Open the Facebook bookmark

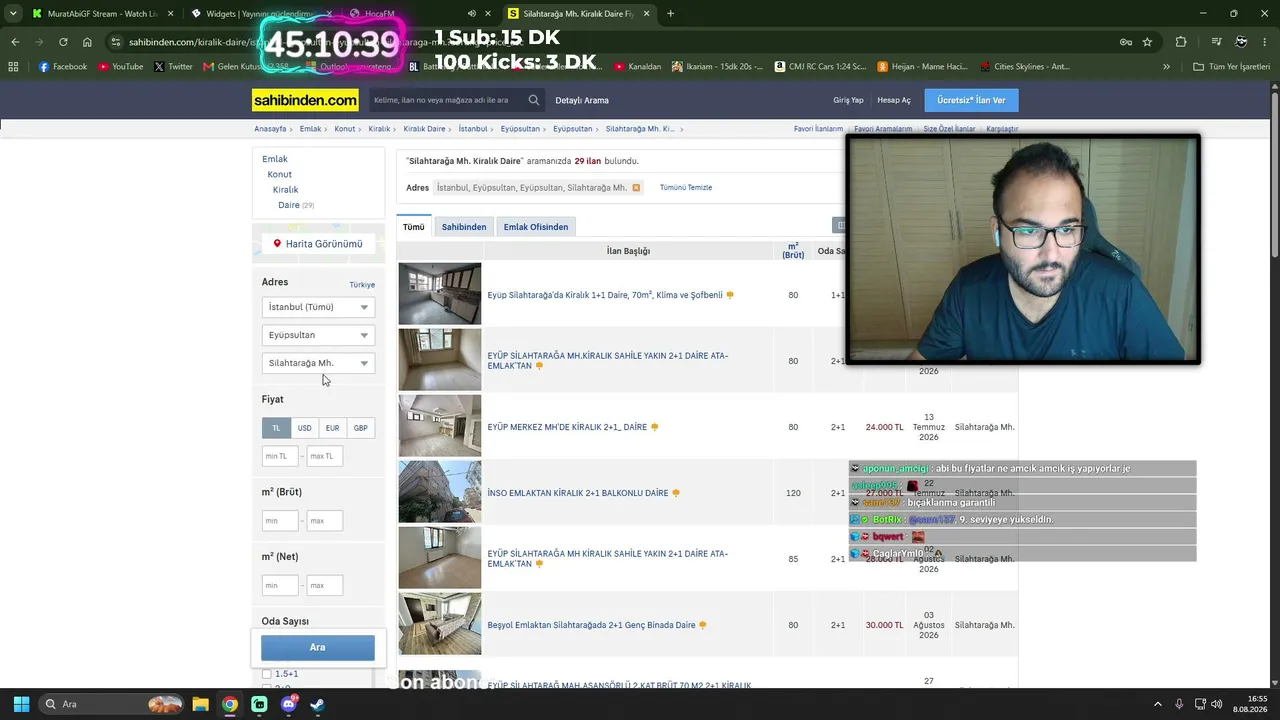[x=63, y=67]
